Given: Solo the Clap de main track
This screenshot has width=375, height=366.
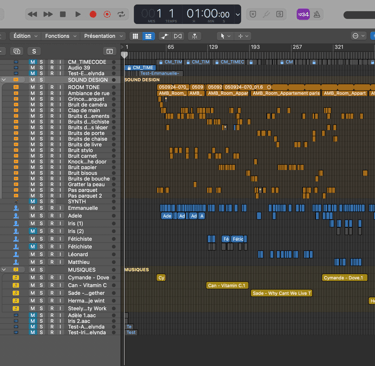Looking at the screenshot, I should point(41,110).
